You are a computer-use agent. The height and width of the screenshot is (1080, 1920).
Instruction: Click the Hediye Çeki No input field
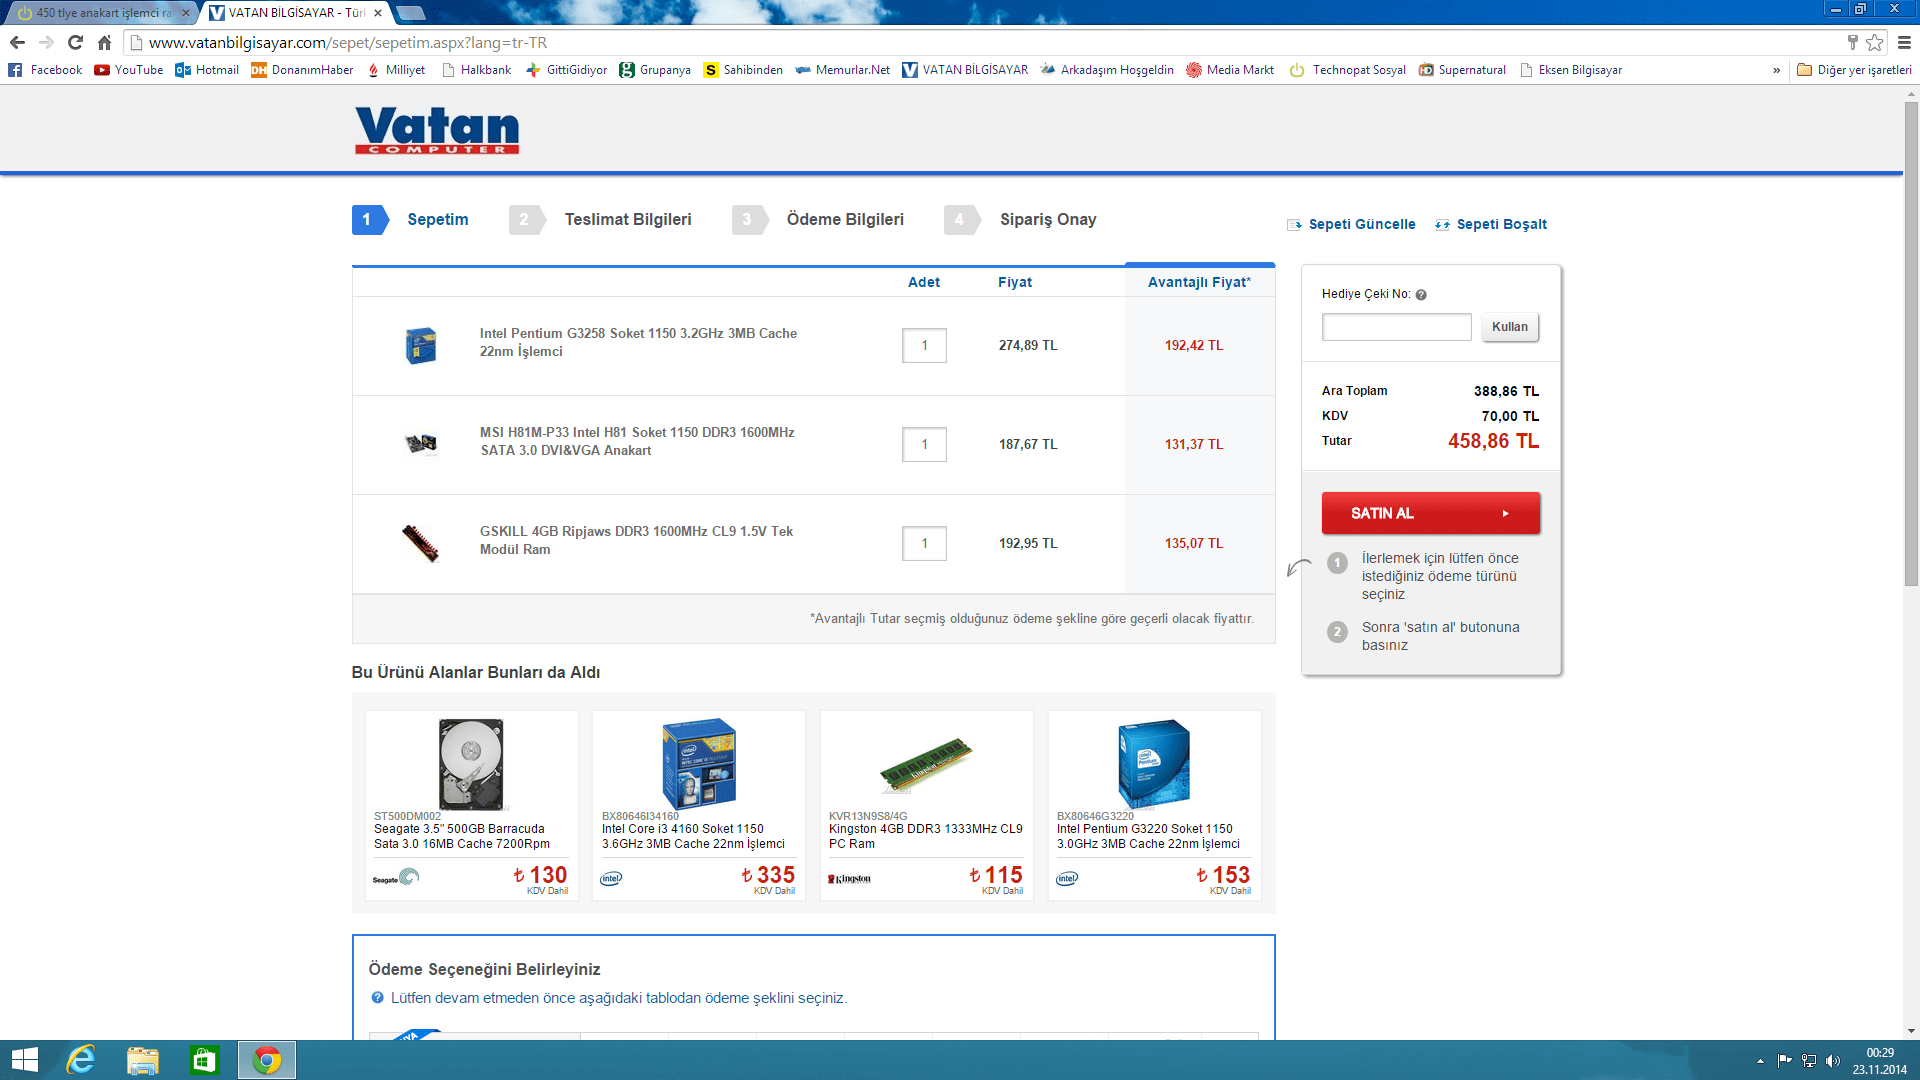[x=1396, y=327]
